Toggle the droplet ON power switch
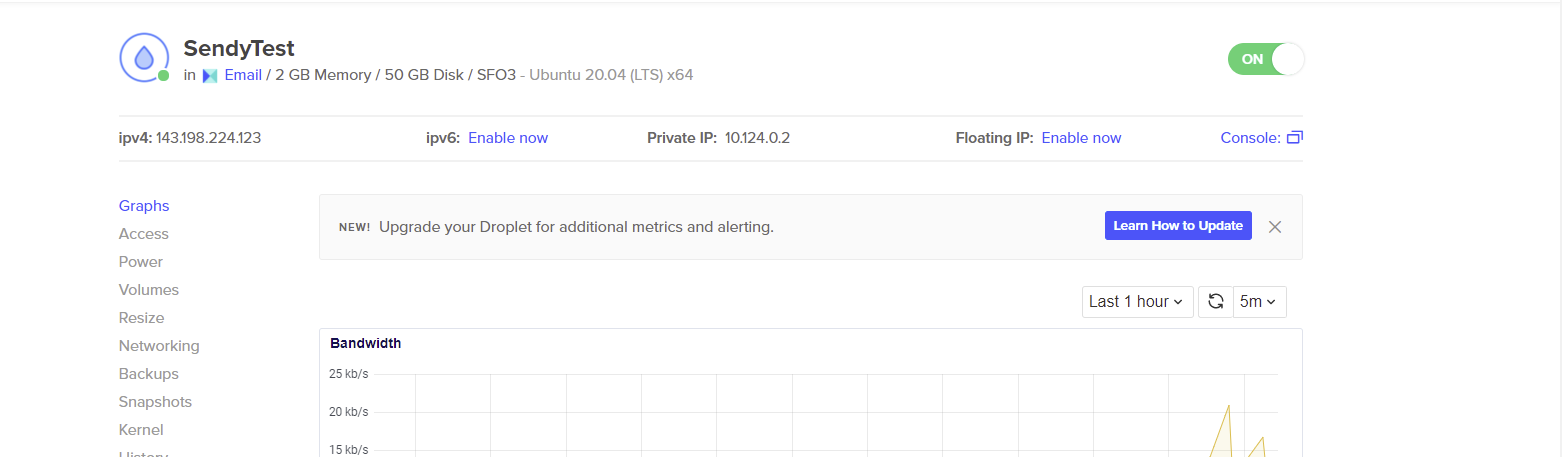The width and height of the screenshot is (1562, 457). click(x=1266, y=59)
